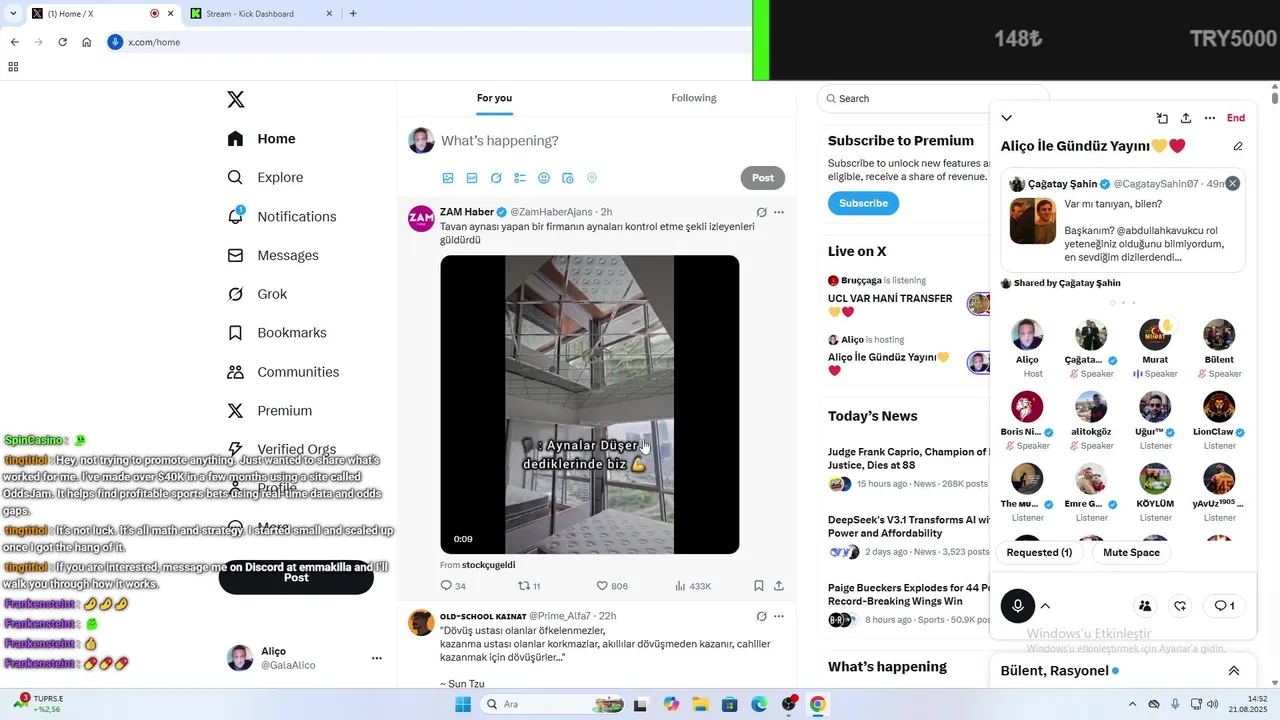Send a heart reaction in the Space
1280x720 pixels.
click(1180, 606)
